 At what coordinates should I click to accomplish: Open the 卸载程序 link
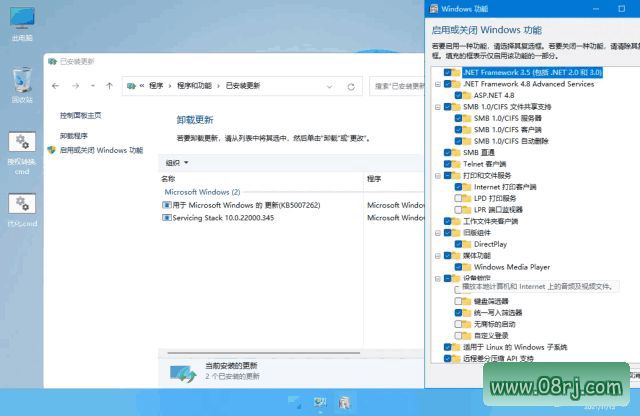click(x=74, y=136)
